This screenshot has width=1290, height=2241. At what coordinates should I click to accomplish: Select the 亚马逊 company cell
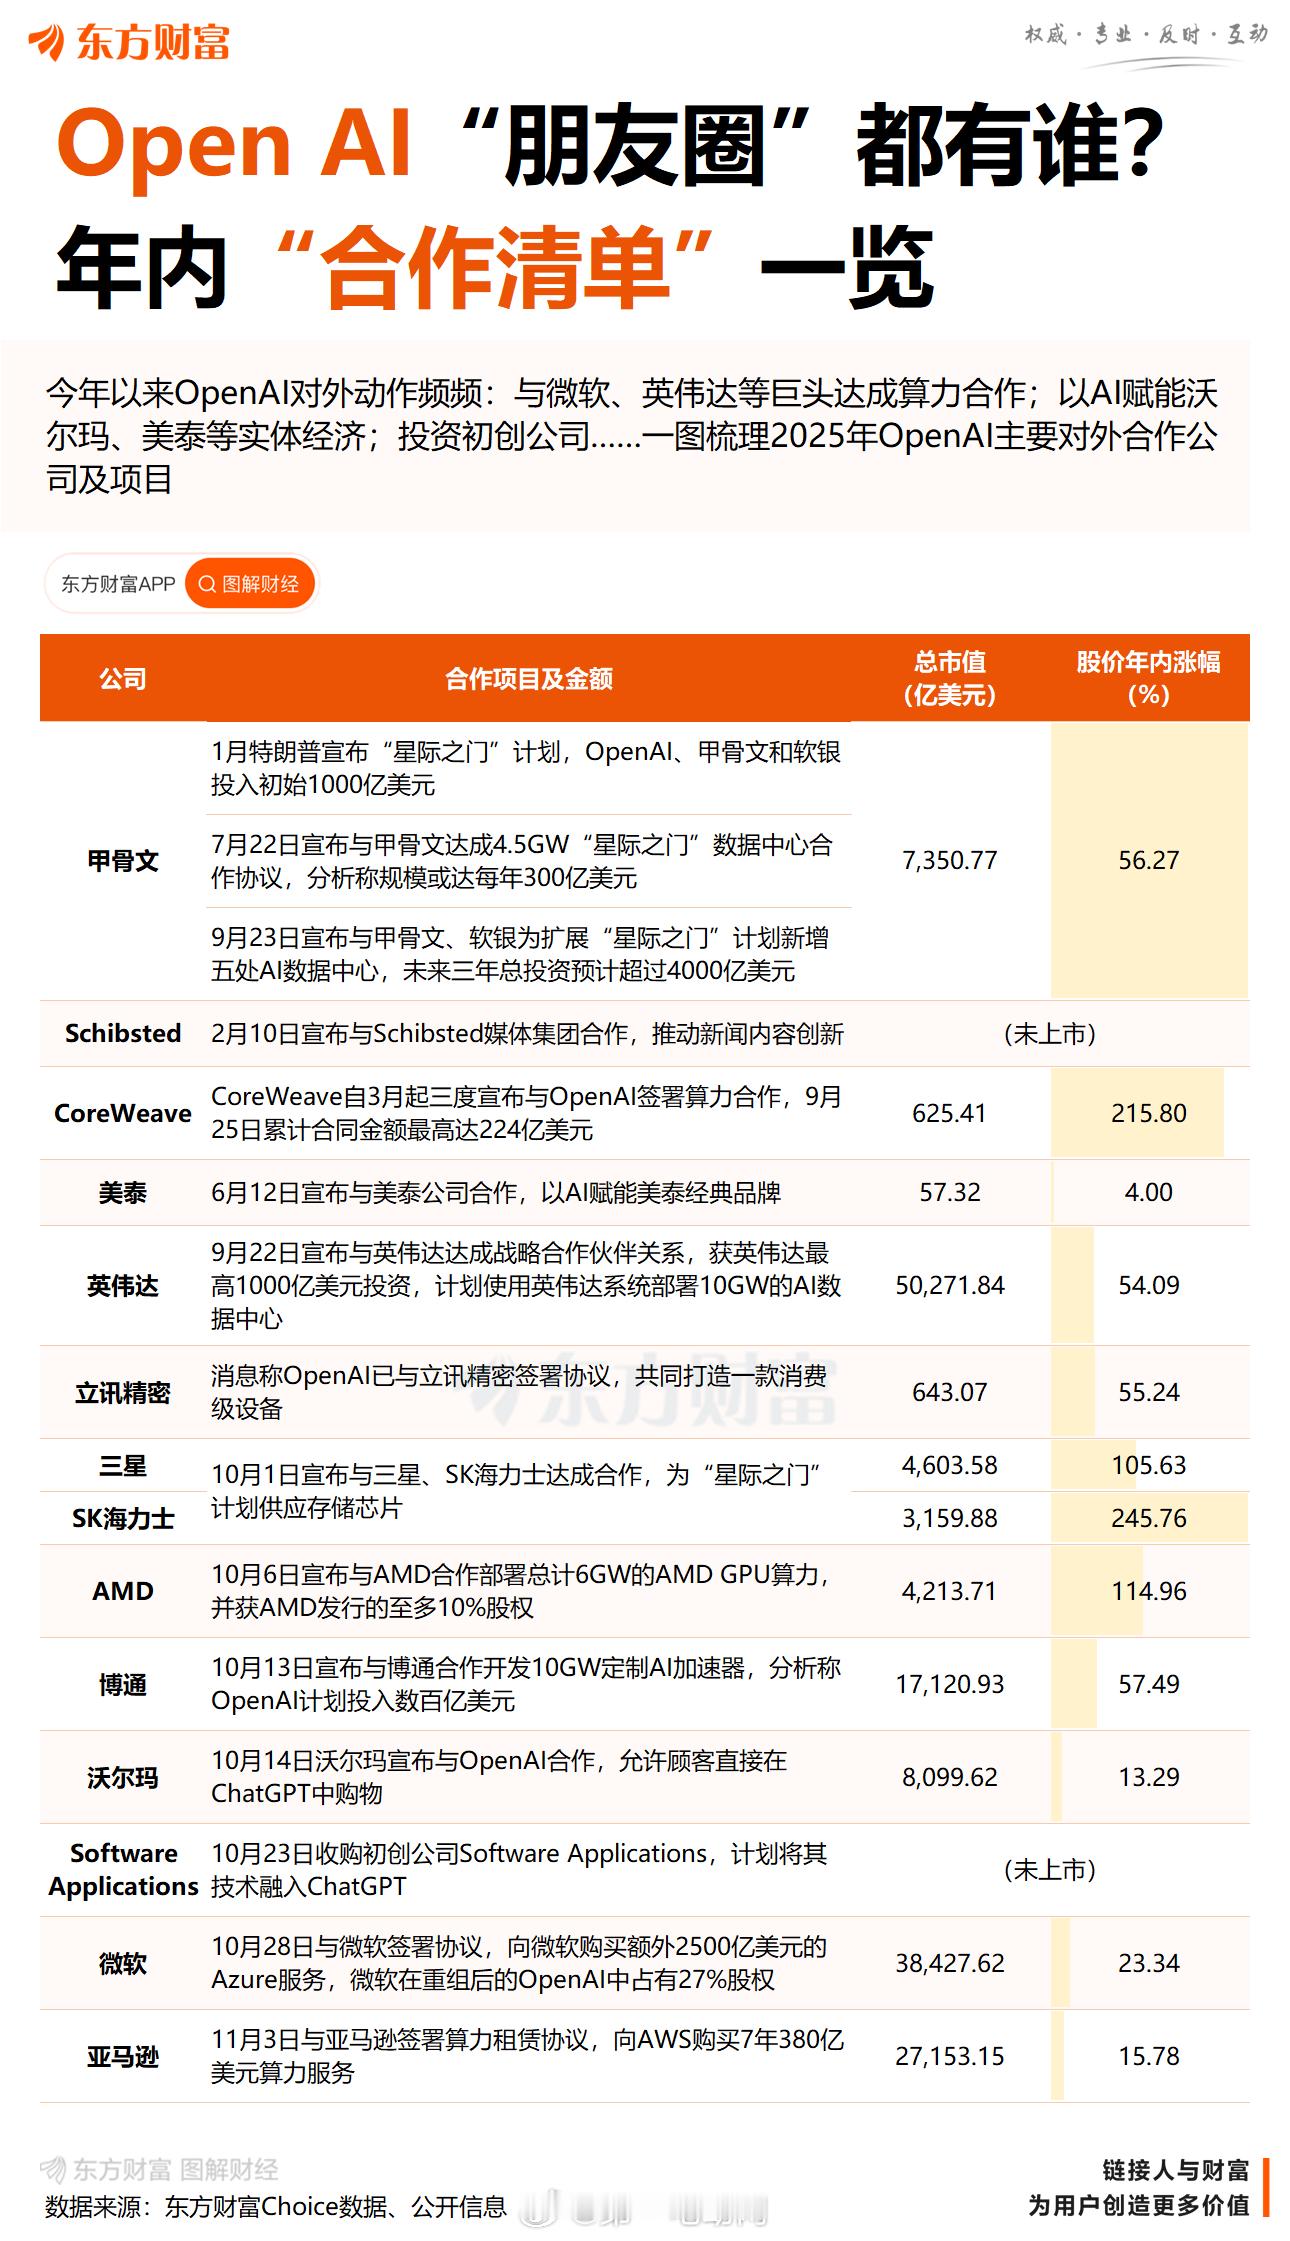point(123,2057)
